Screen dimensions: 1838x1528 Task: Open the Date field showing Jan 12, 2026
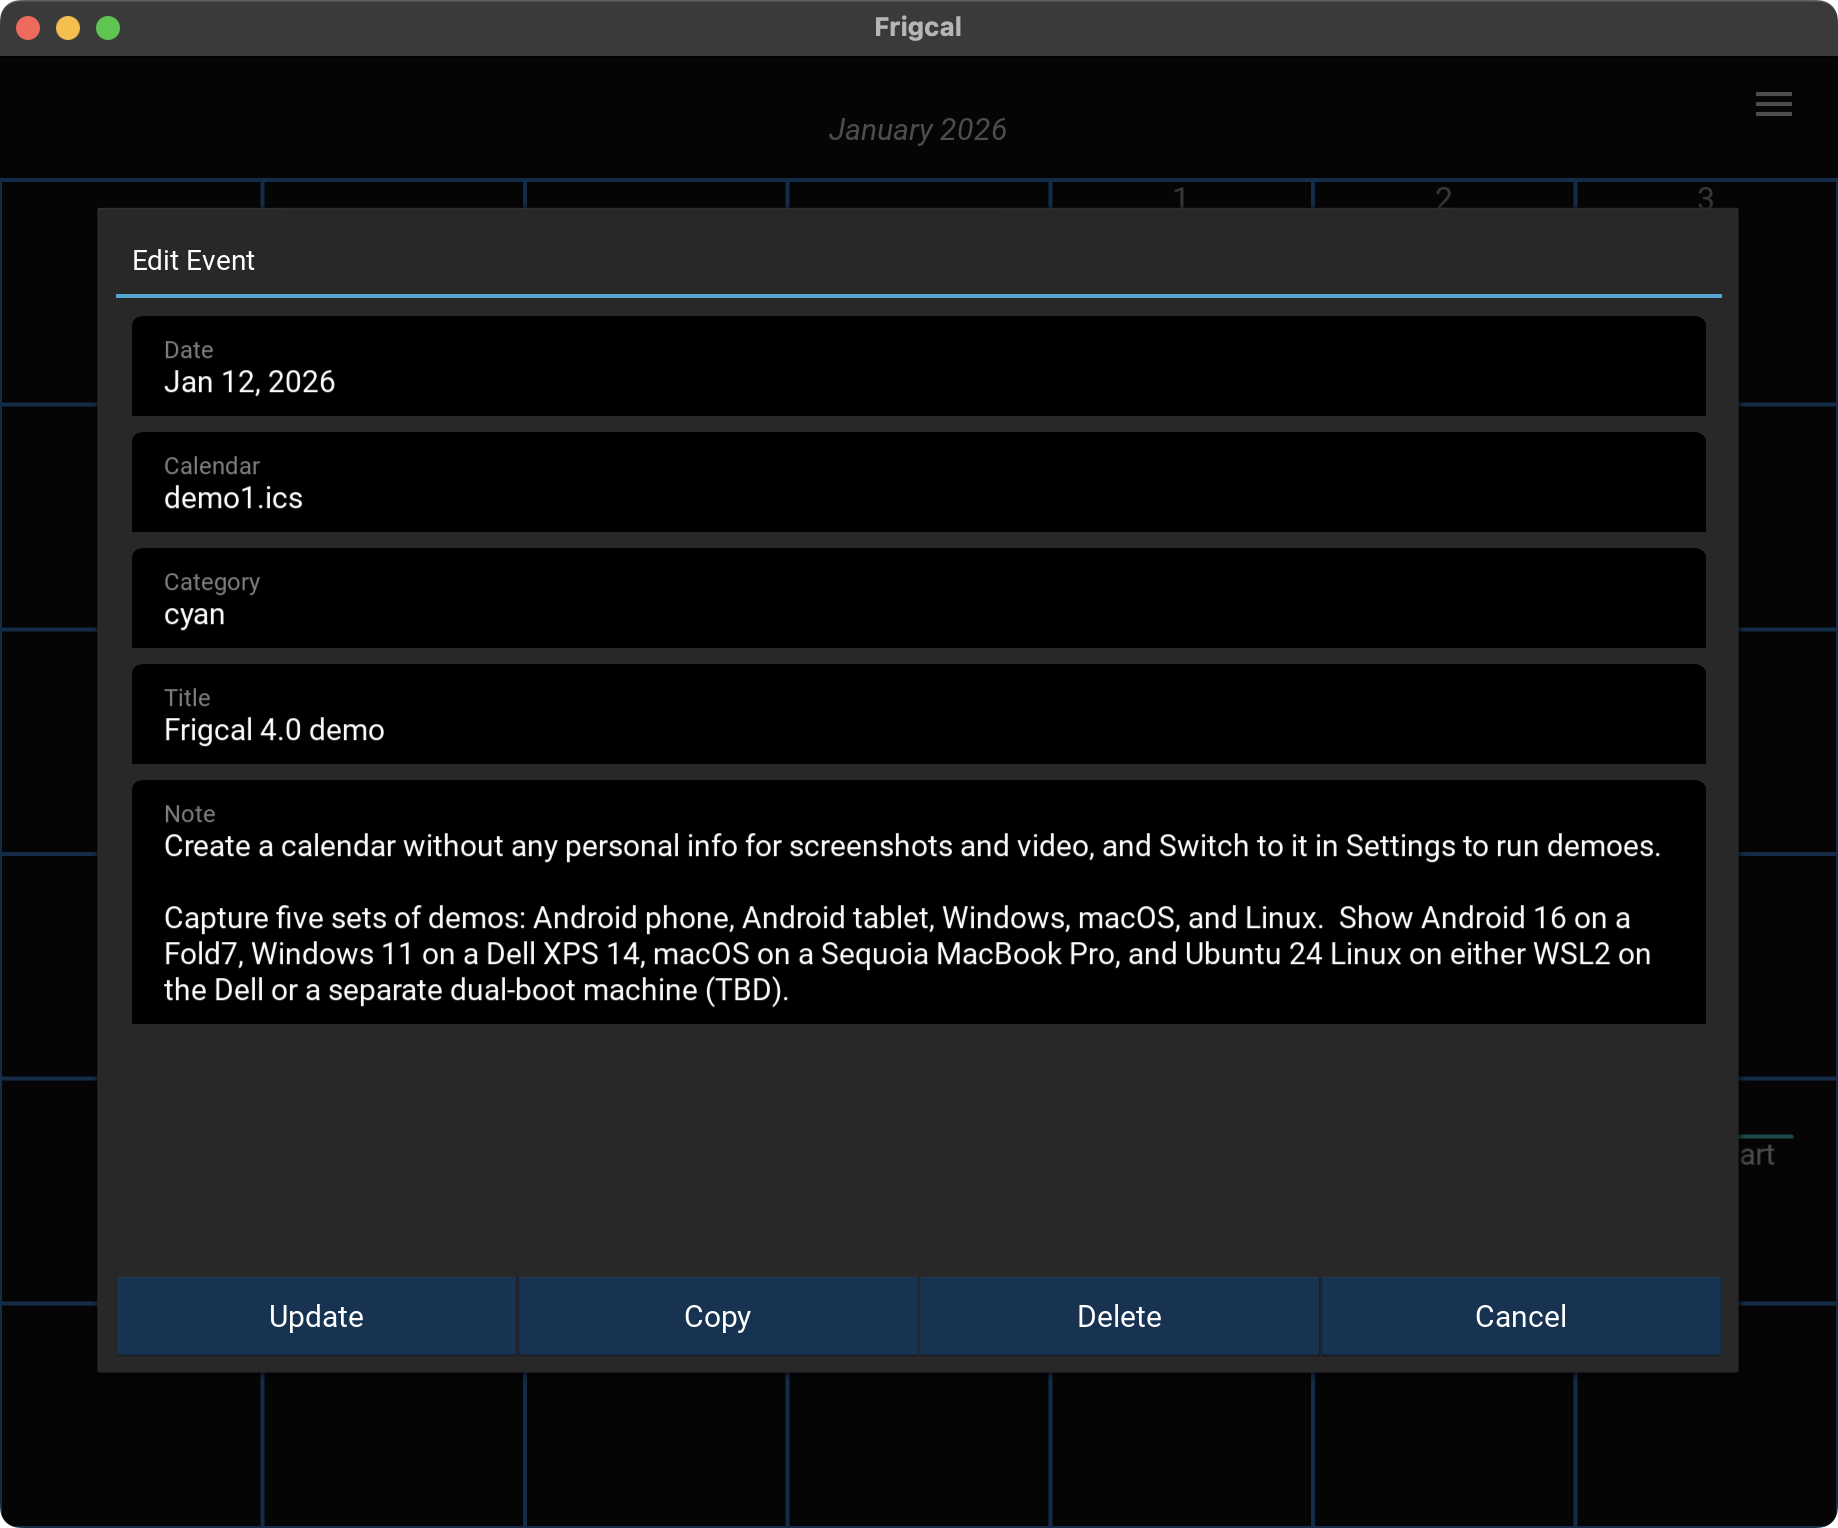click(x=918, y=367)
